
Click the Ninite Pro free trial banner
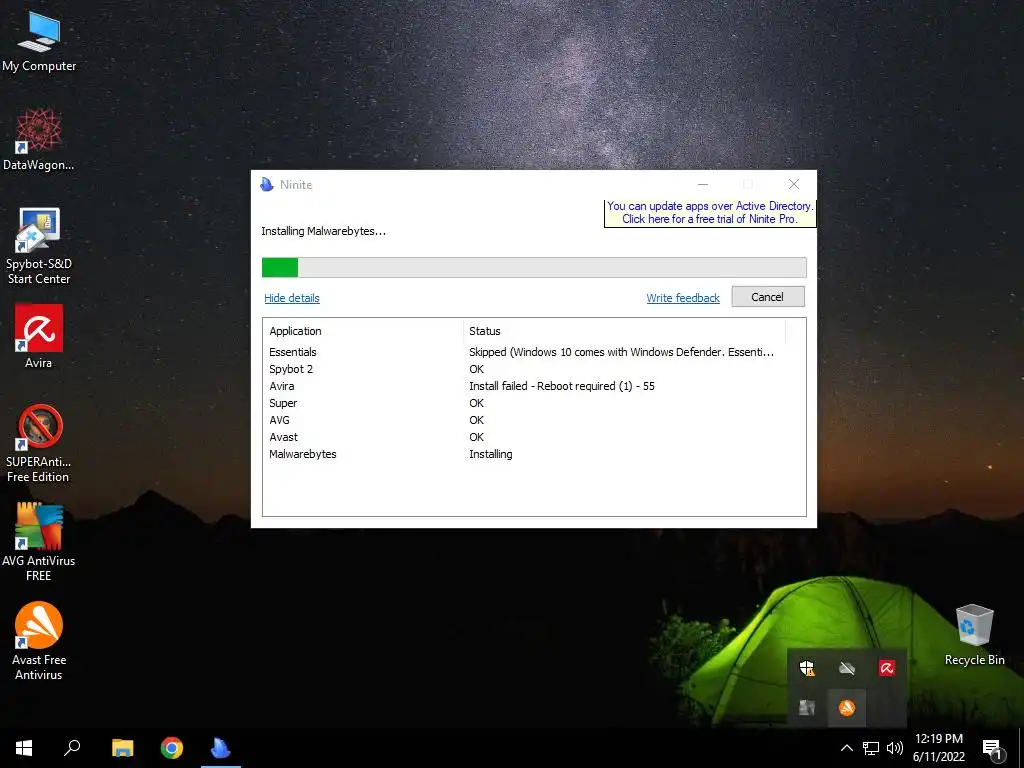(710, 213)
